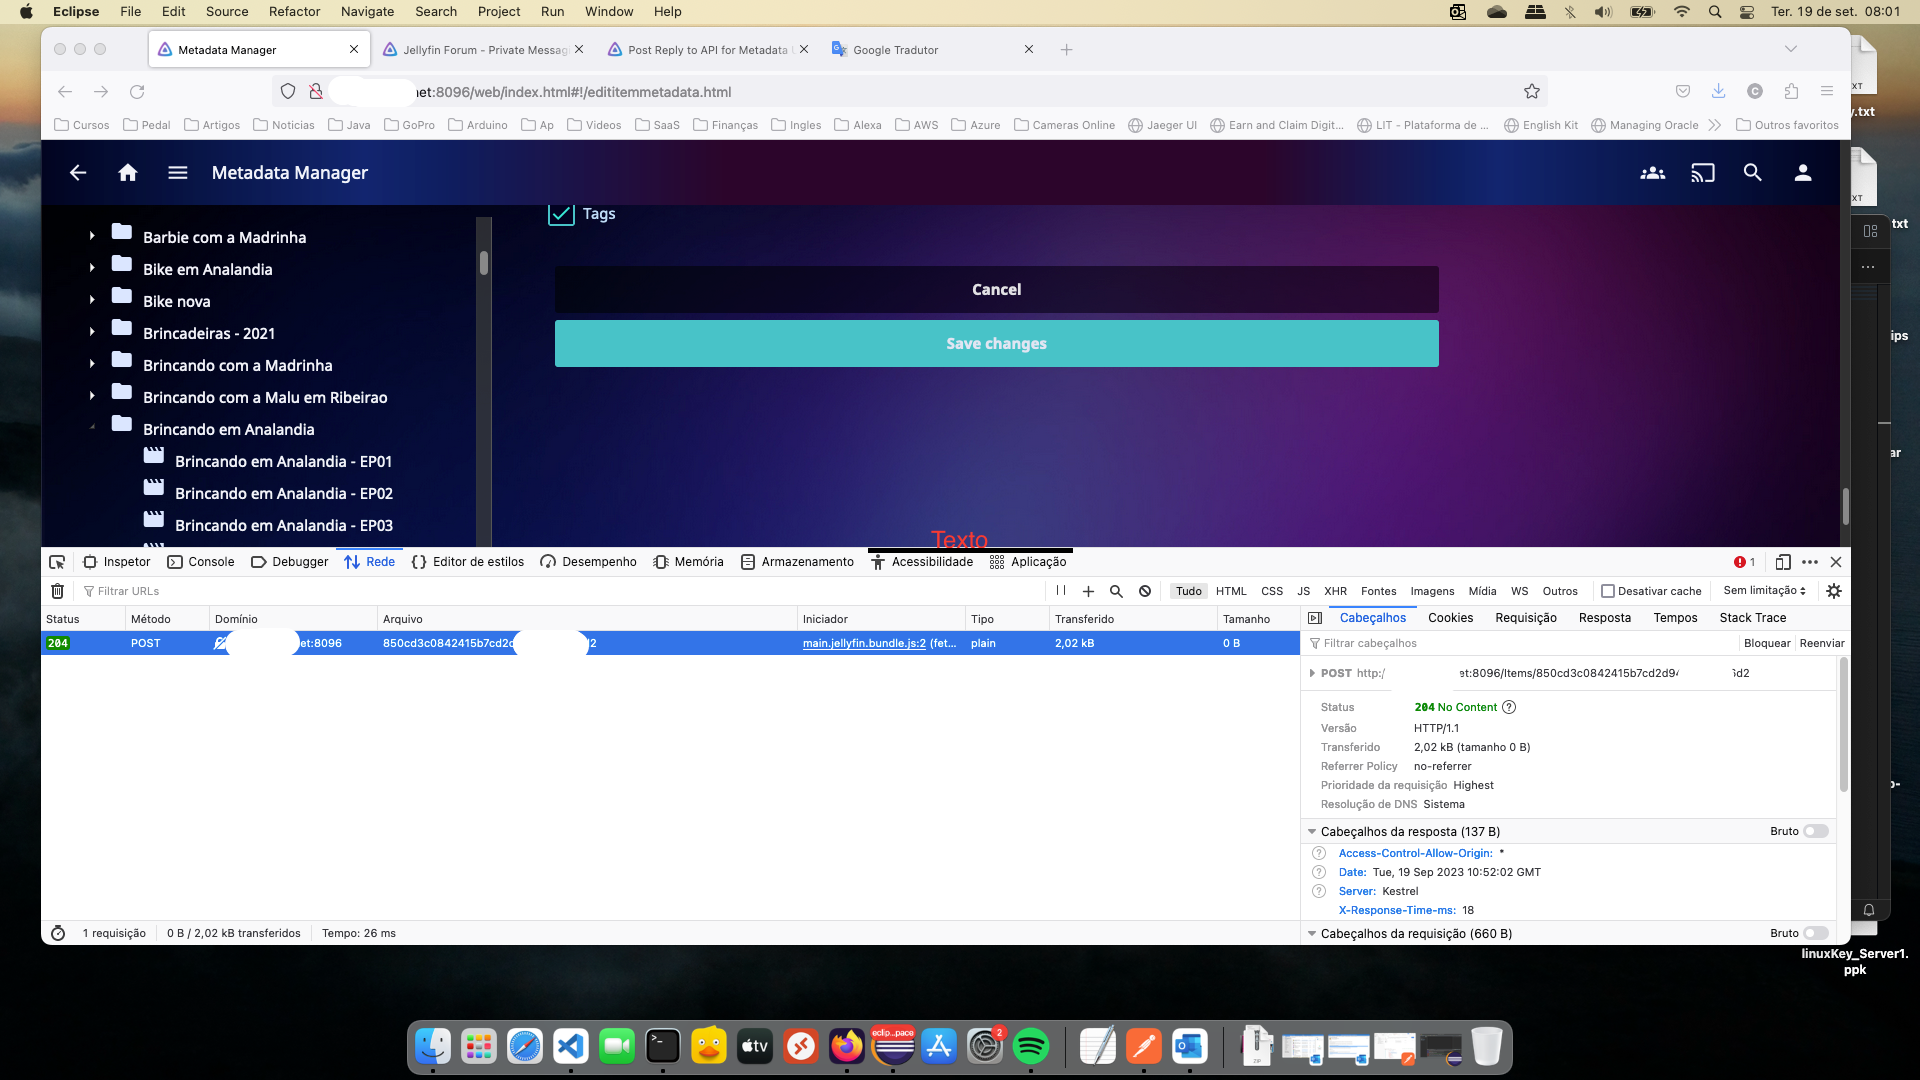The image size is (1920, 1080).
Task: Enable the Desativar cache checkbox
Action: point(1608,591)
